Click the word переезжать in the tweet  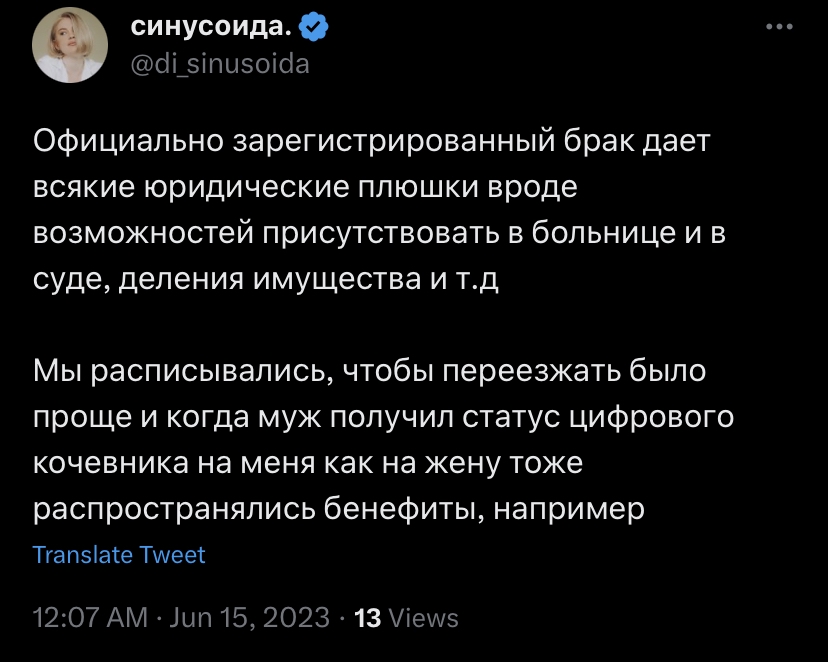coord(512,374)
